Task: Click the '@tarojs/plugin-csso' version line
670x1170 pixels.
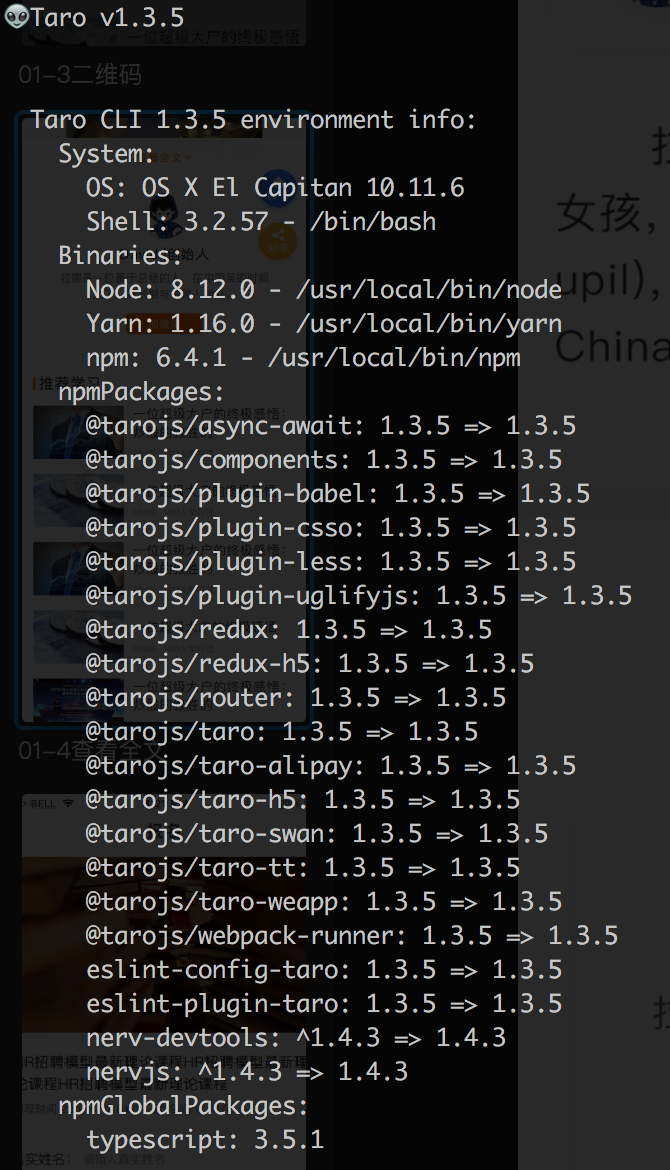Action: [331, 528]
